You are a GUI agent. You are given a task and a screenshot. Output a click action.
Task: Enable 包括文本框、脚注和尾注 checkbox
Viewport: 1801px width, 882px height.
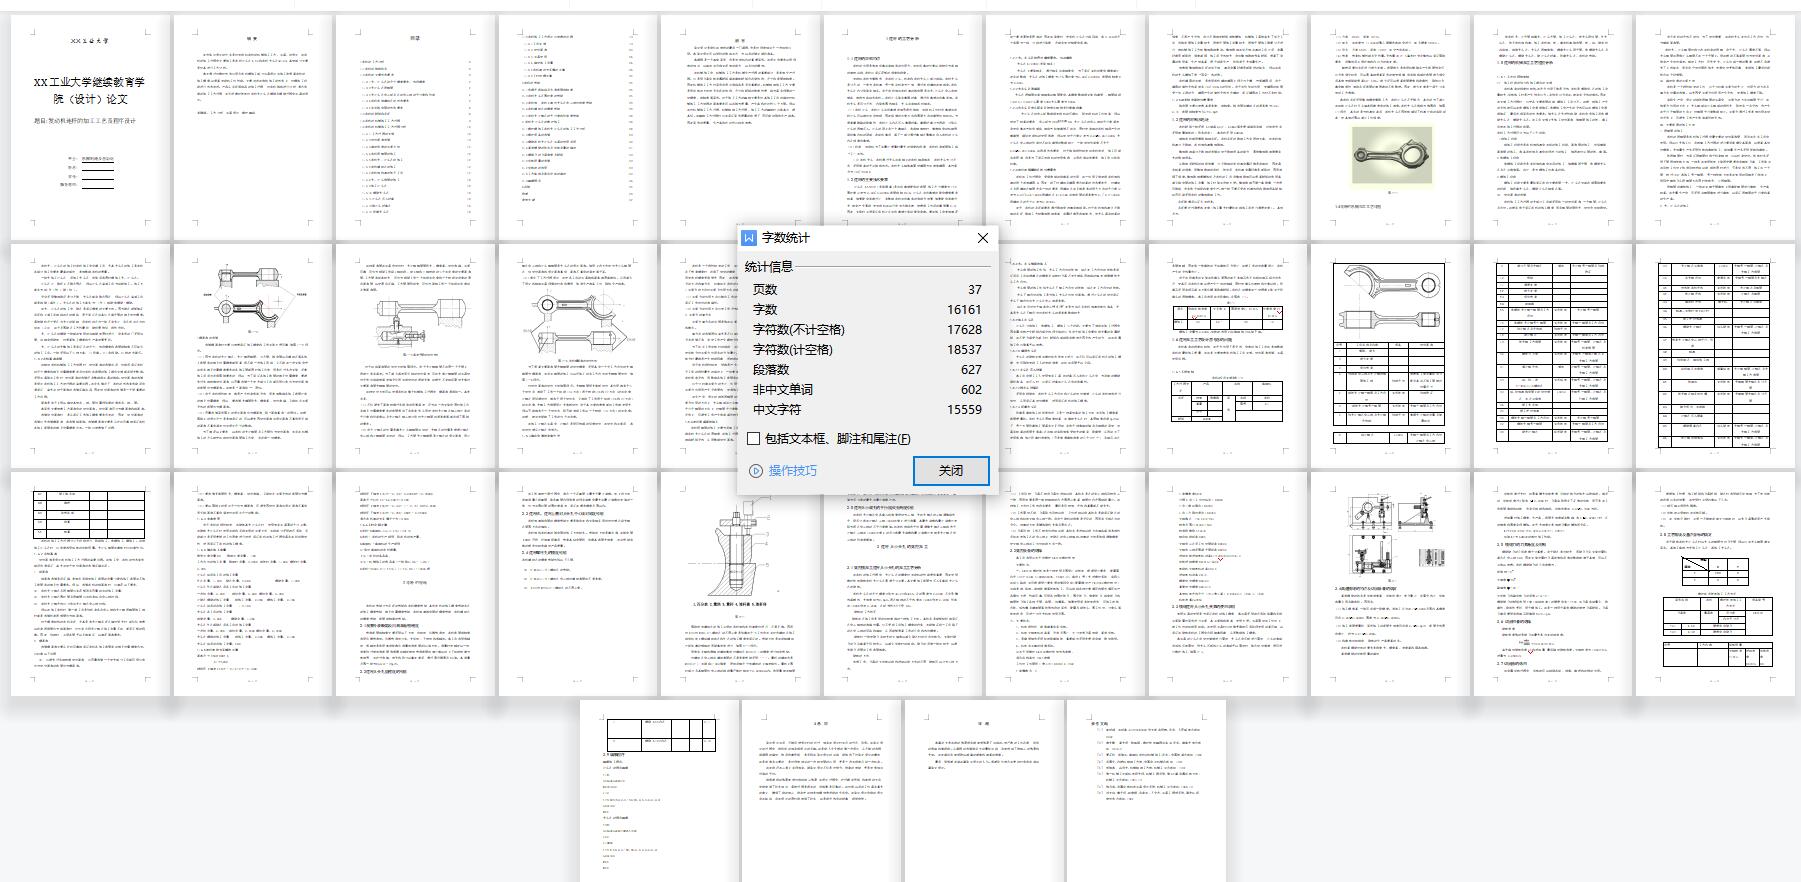point(754,438)
